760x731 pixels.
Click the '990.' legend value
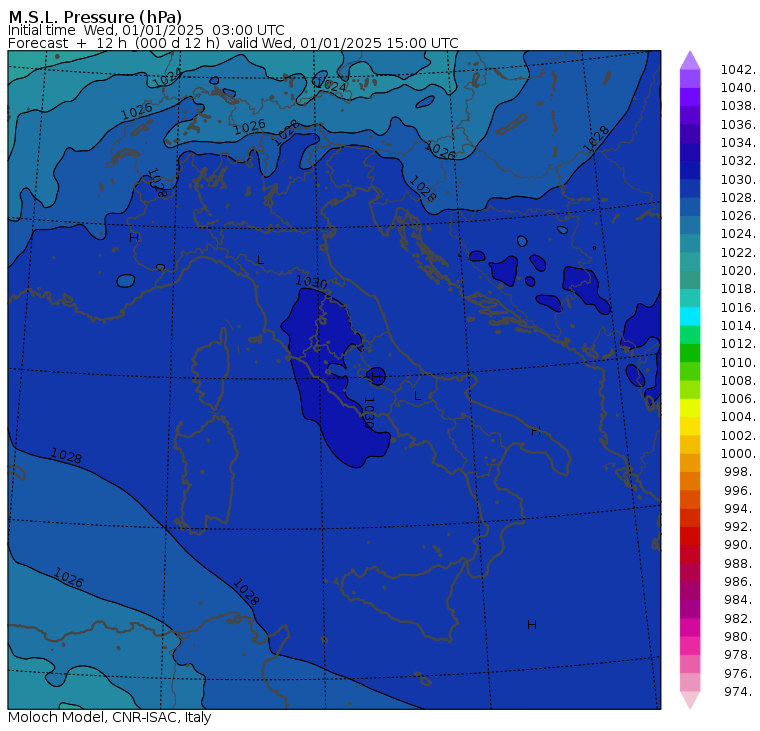tap(740, 544)
